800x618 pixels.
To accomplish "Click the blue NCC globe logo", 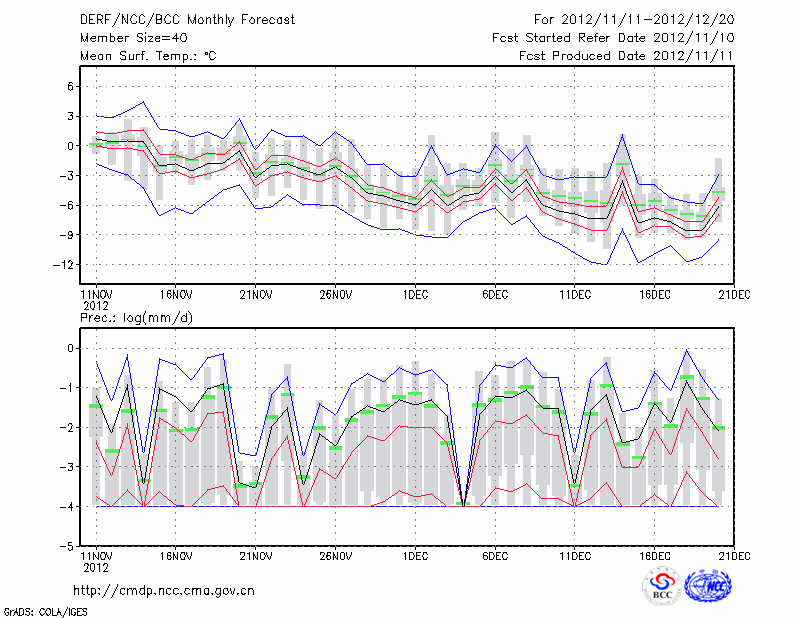I will (709, 586).
